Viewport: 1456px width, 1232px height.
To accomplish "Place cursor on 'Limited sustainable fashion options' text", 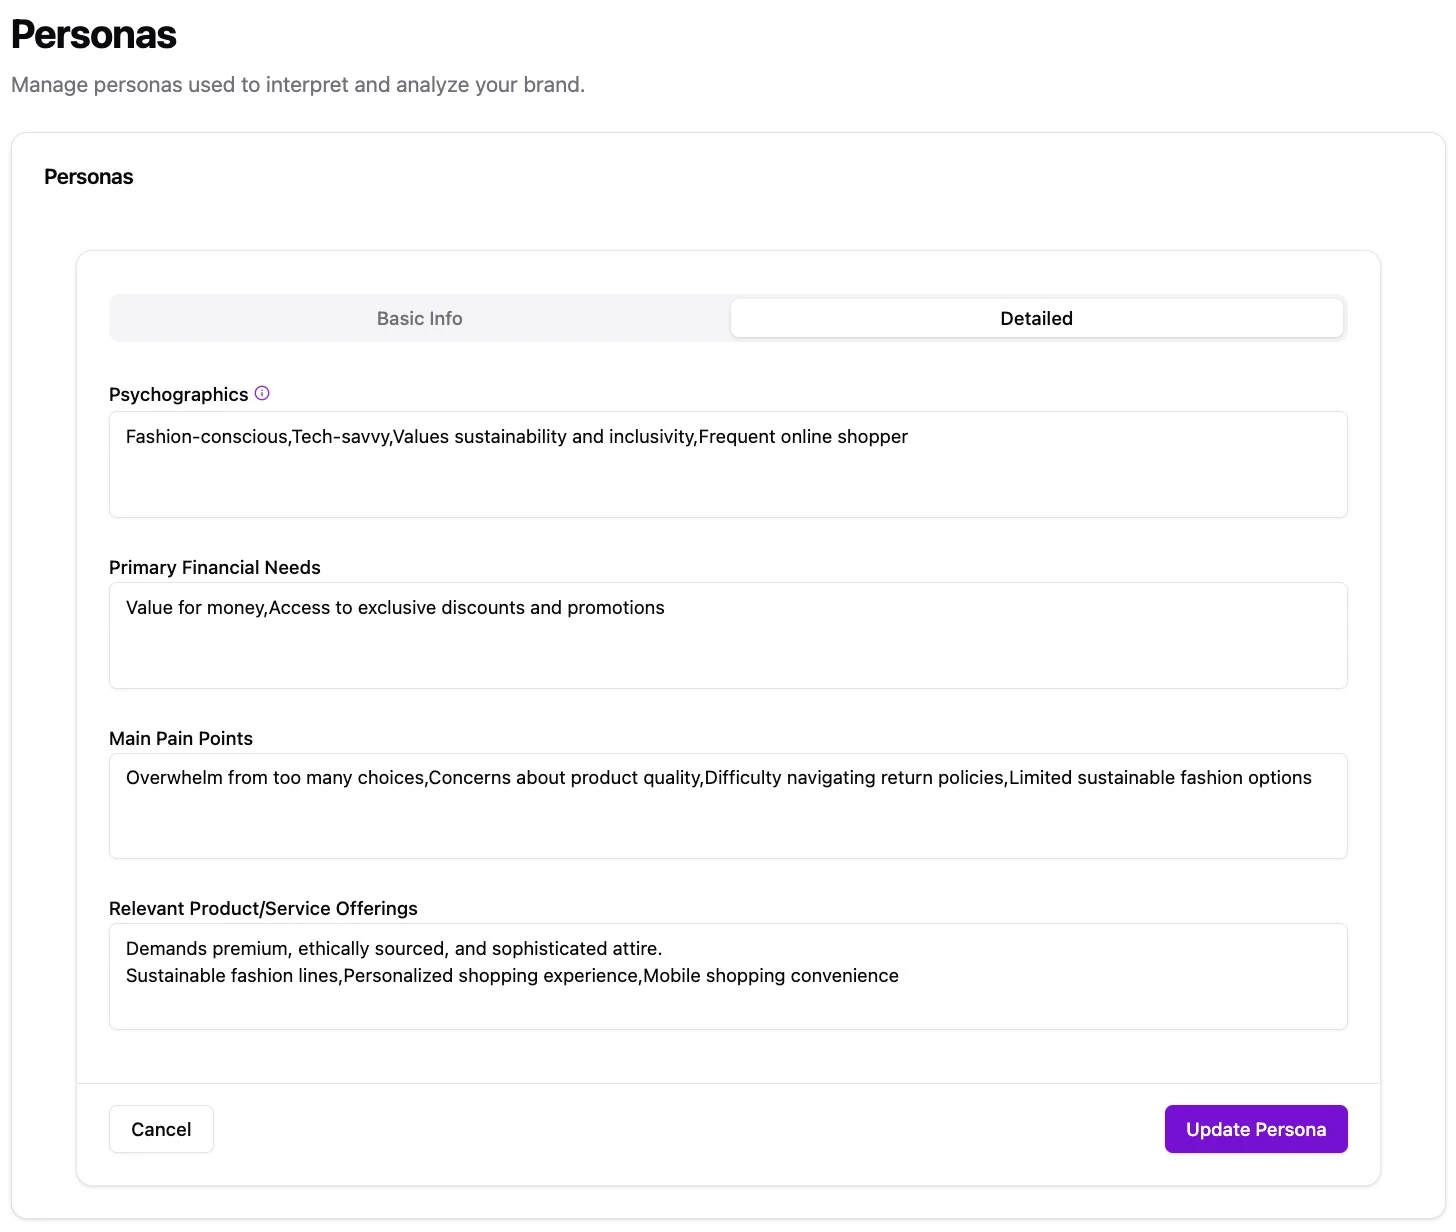I will click(1160, 778).
